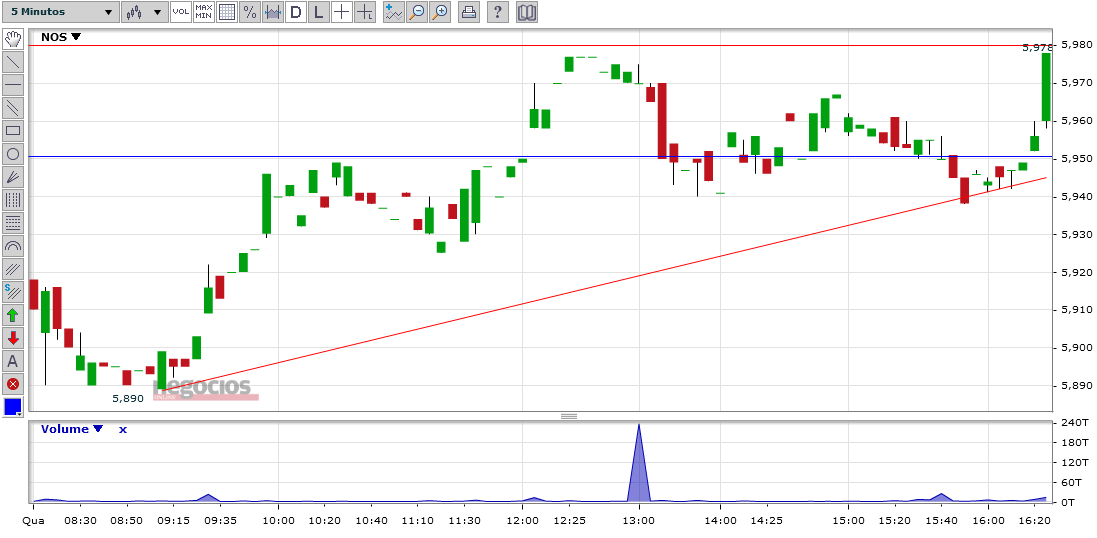Click the 13:00 time axis label
Screen dimensions: 1097x538
point(639,521)
